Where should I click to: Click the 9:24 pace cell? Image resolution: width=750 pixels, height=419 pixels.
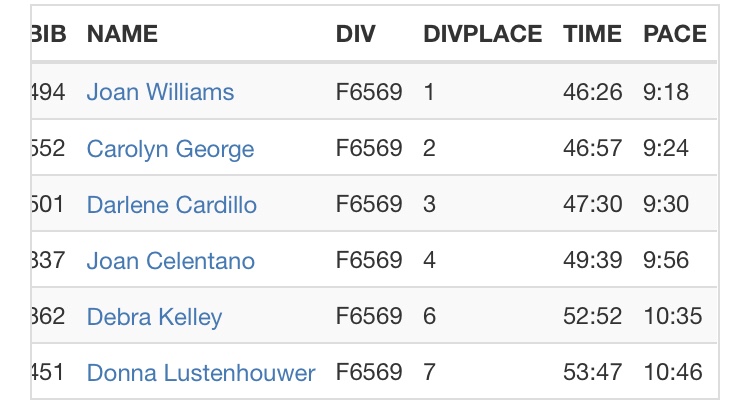[x=665, y=149]
